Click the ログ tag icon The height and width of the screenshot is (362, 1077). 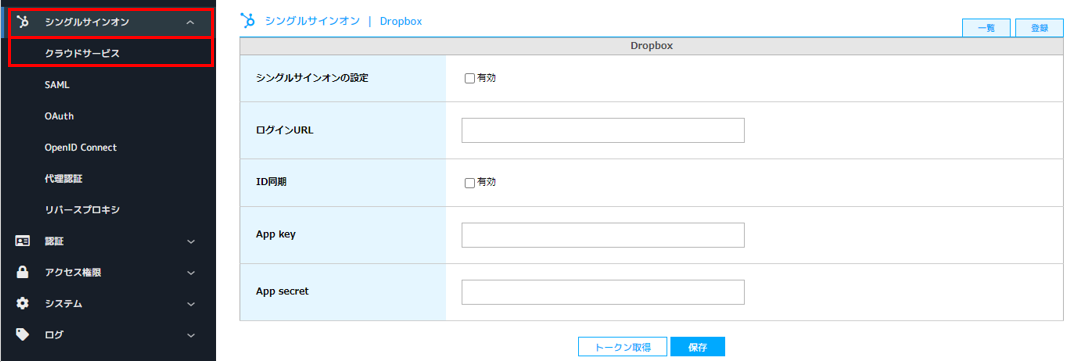[x=23, y=335]
